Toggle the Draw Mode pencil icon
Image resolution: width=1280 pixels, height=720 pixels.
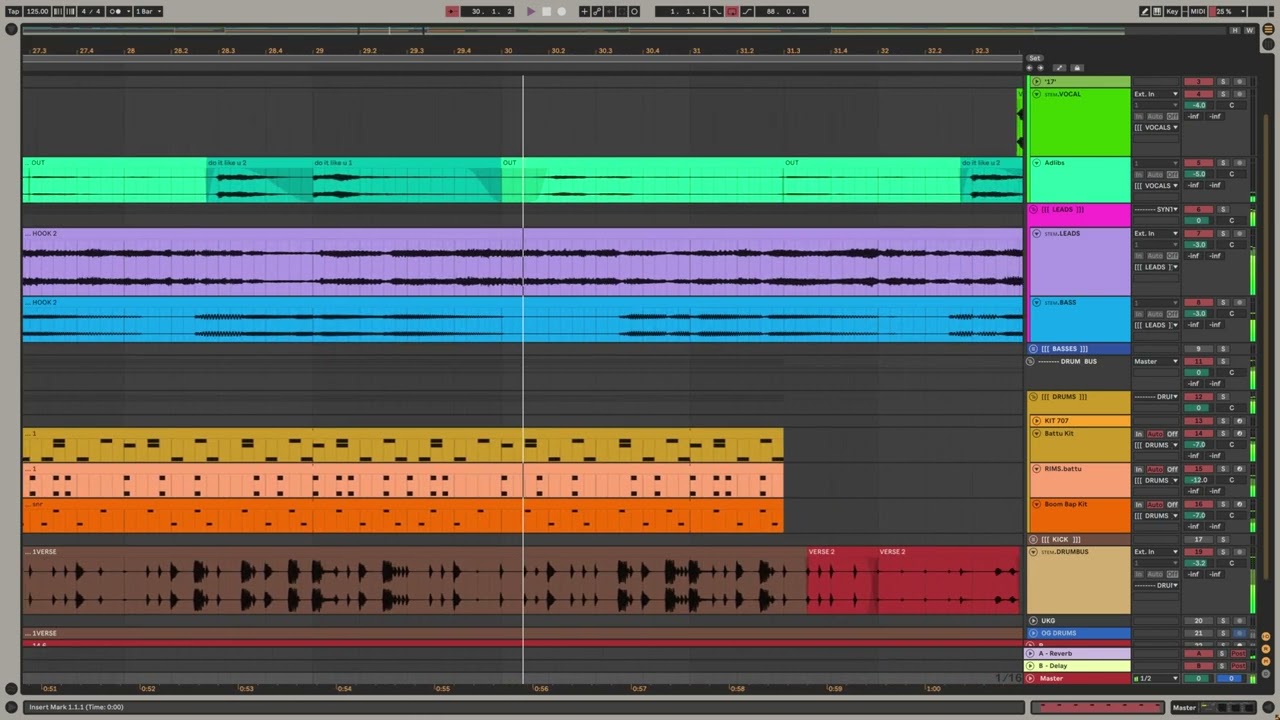coord(1144,11)
